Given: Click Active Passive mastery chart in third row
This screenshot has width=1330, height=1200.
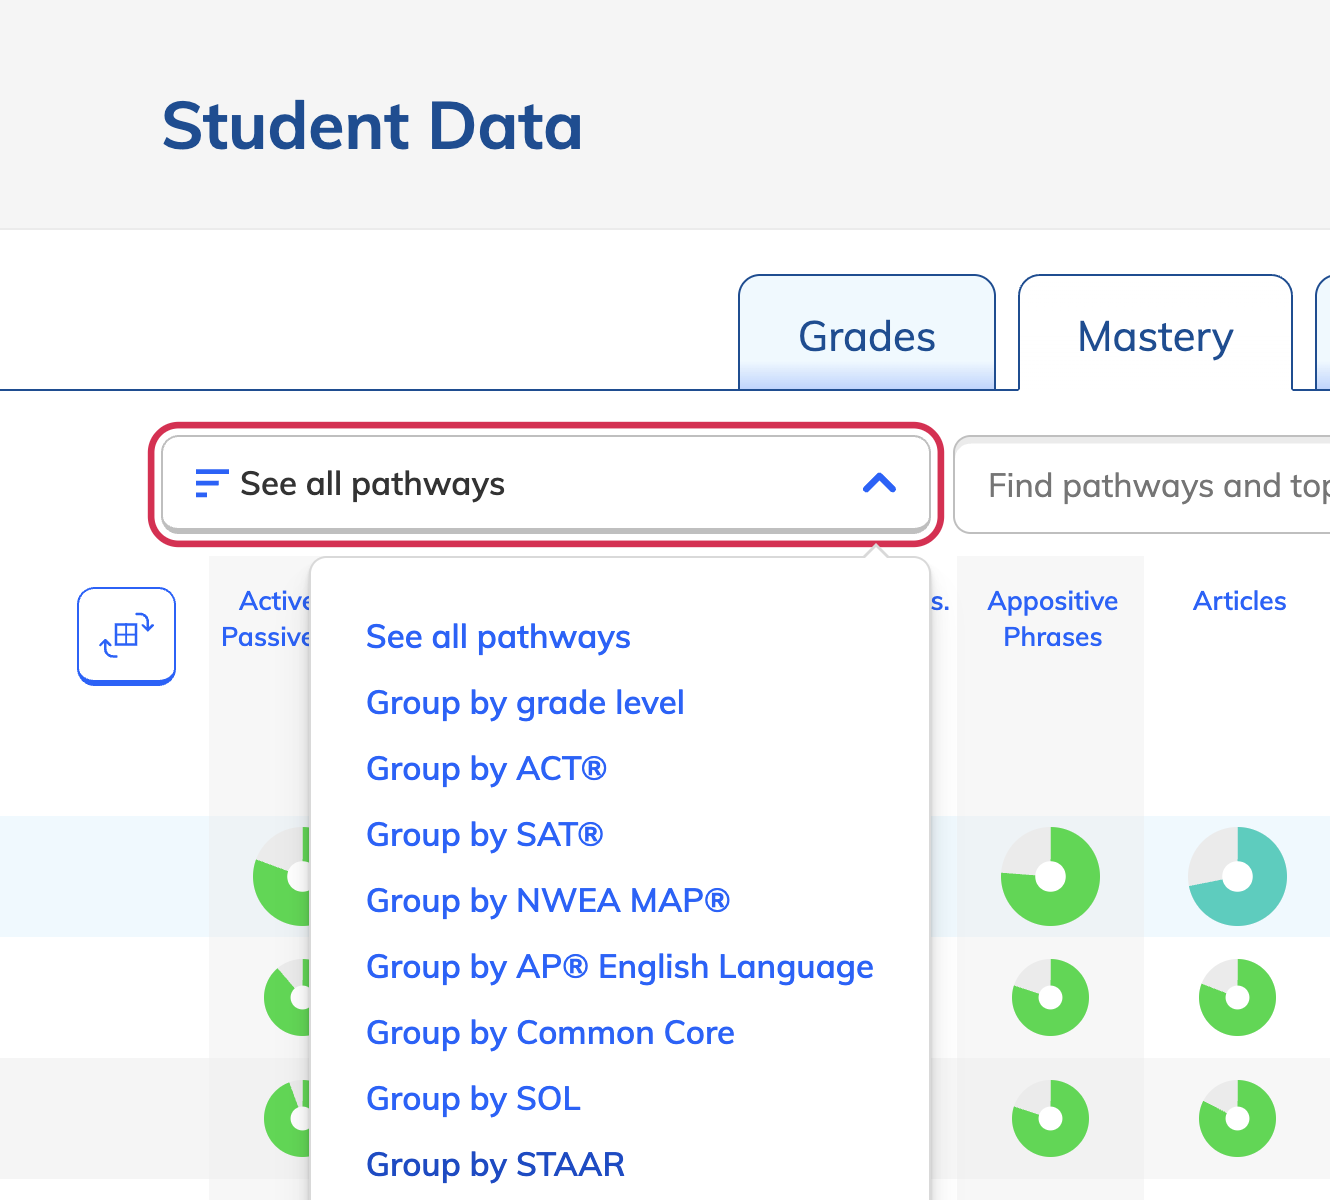Looking at the screenshot, I should (x=288, y=1118).
